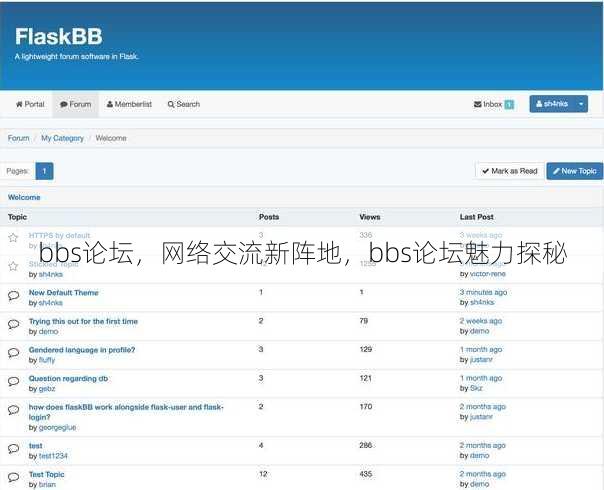
Task: Click speech bubble icon for Test Topic row
Action: [x=13, y=477]
